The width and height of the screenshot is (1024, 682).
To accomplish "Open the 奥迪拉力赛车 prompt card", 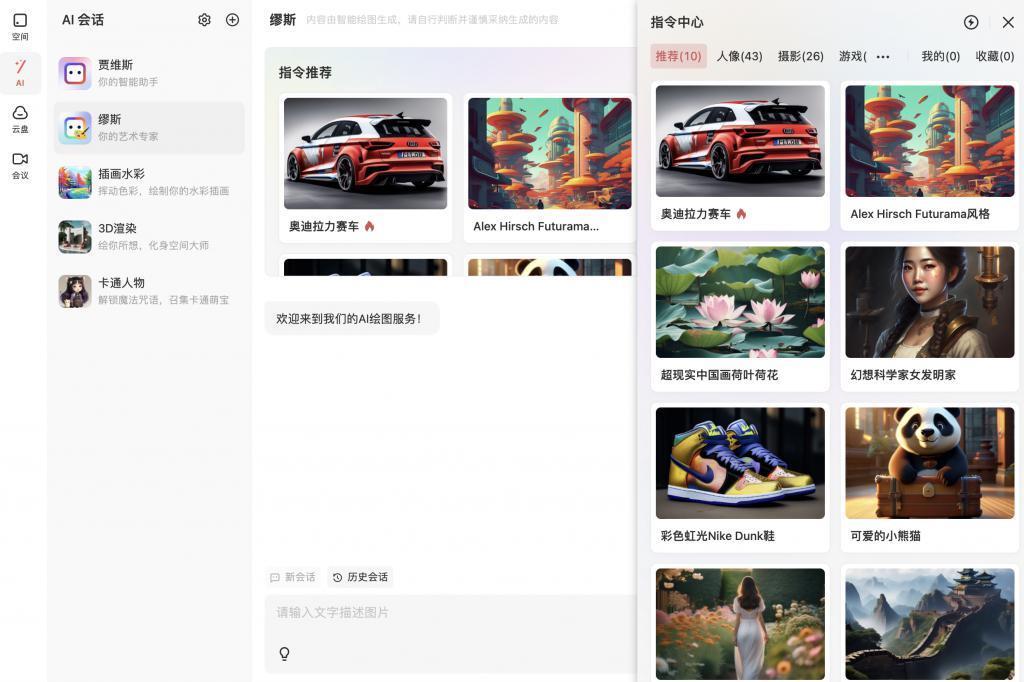I will (740, 155).
